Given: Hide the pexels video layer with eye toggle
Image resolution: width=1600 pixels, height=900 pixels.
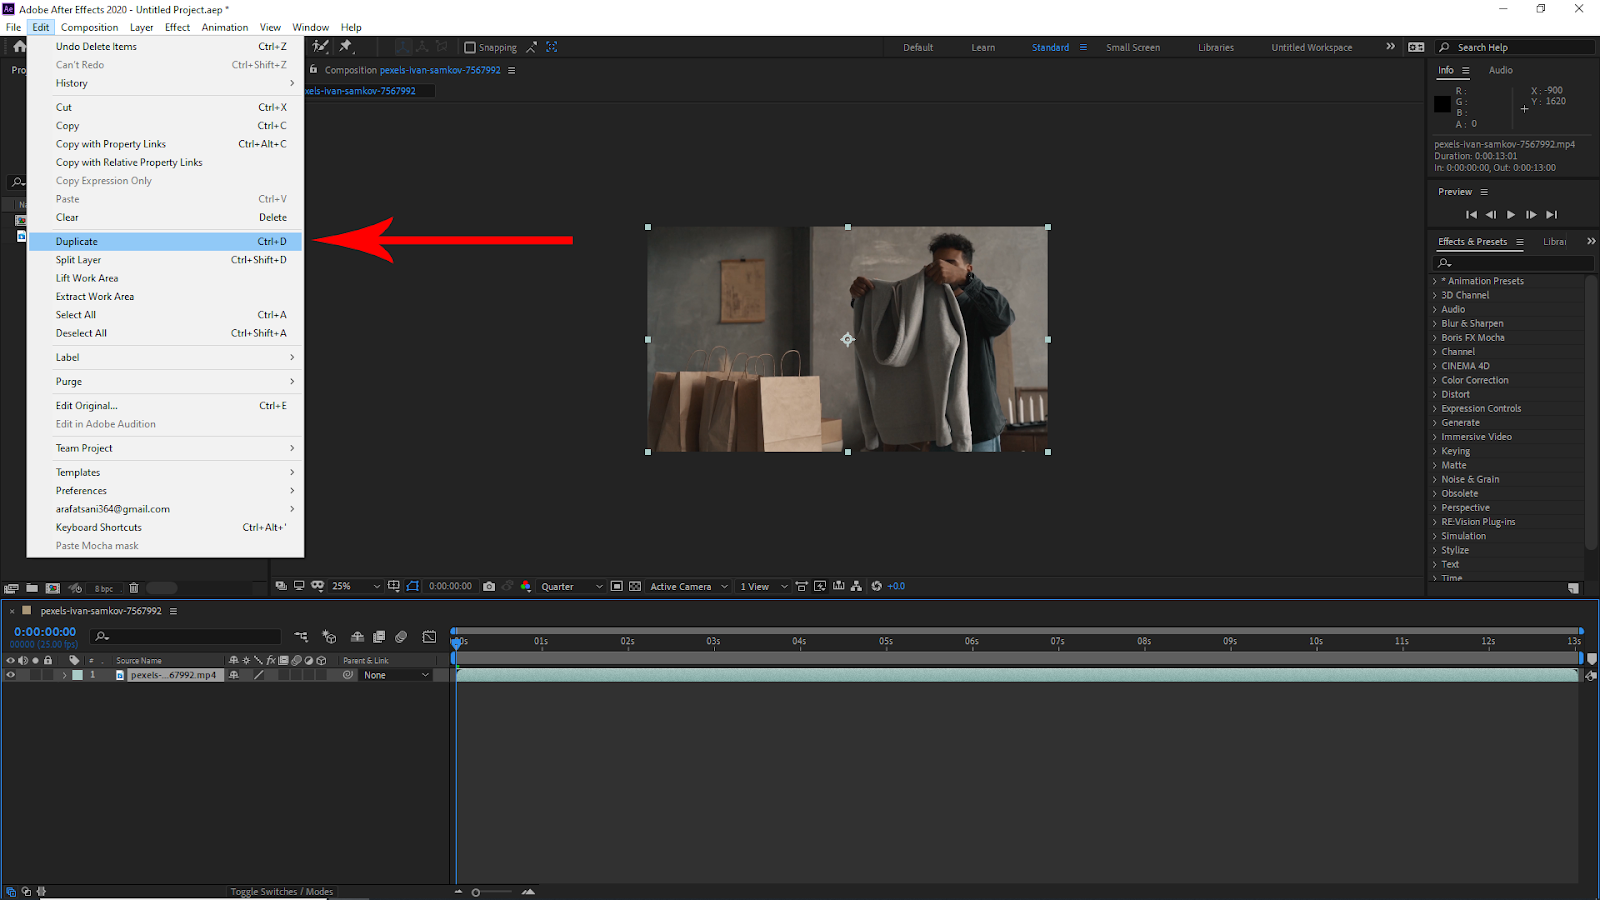Looking at the screenshot, I should click(11, 675).
